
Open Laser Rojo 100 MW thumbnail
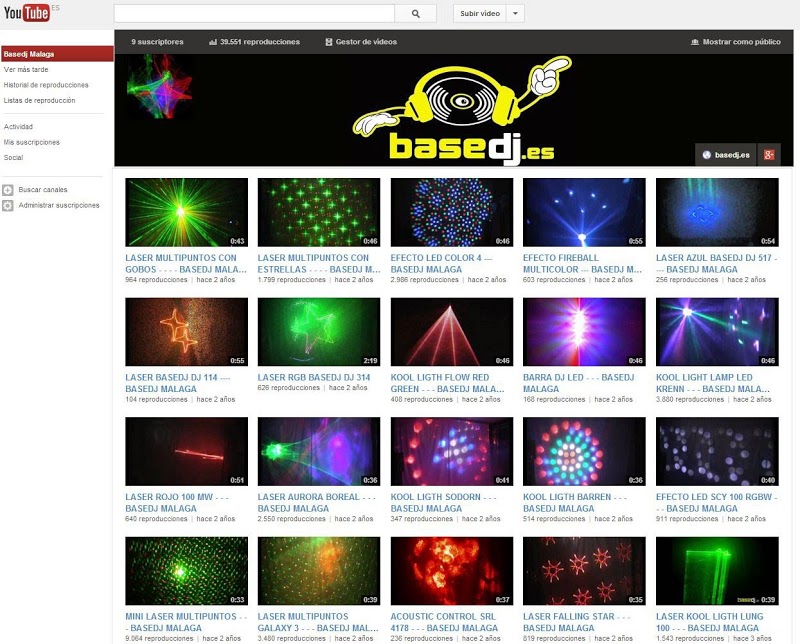pyautogui.click(x=186, y=451)
